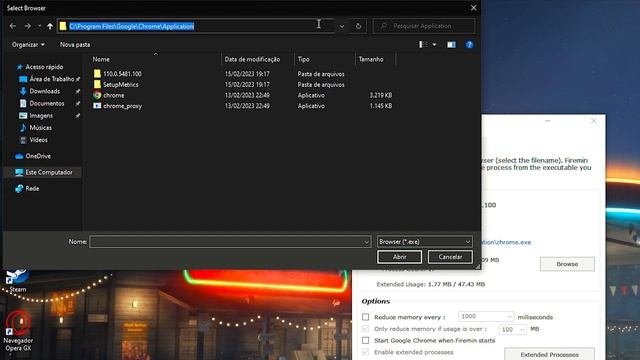
Task: Select the chrome_proxy application file
Action: coord(122,106)
